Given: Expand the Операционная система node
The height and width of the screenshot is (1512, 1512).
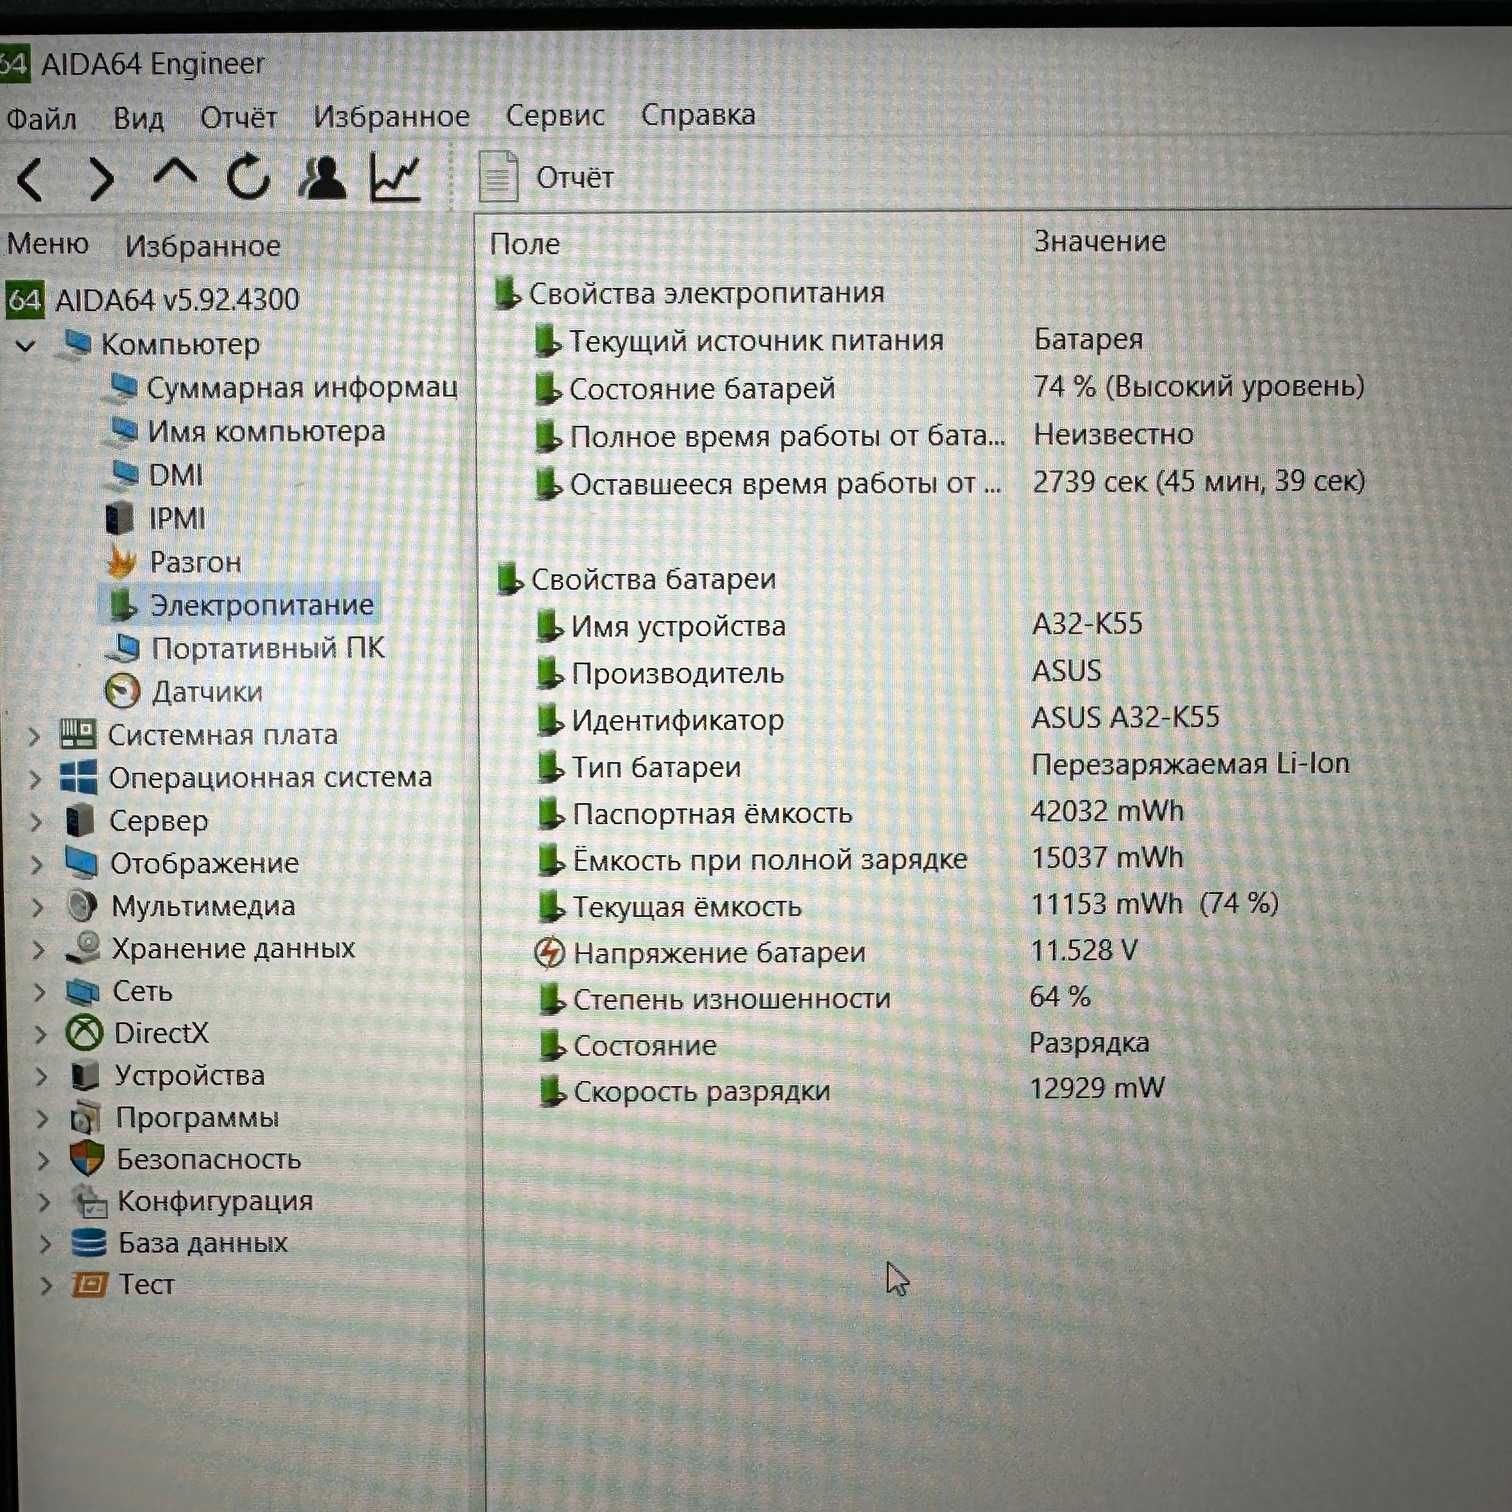Looking at the screenshot, I should click(34, 779).
